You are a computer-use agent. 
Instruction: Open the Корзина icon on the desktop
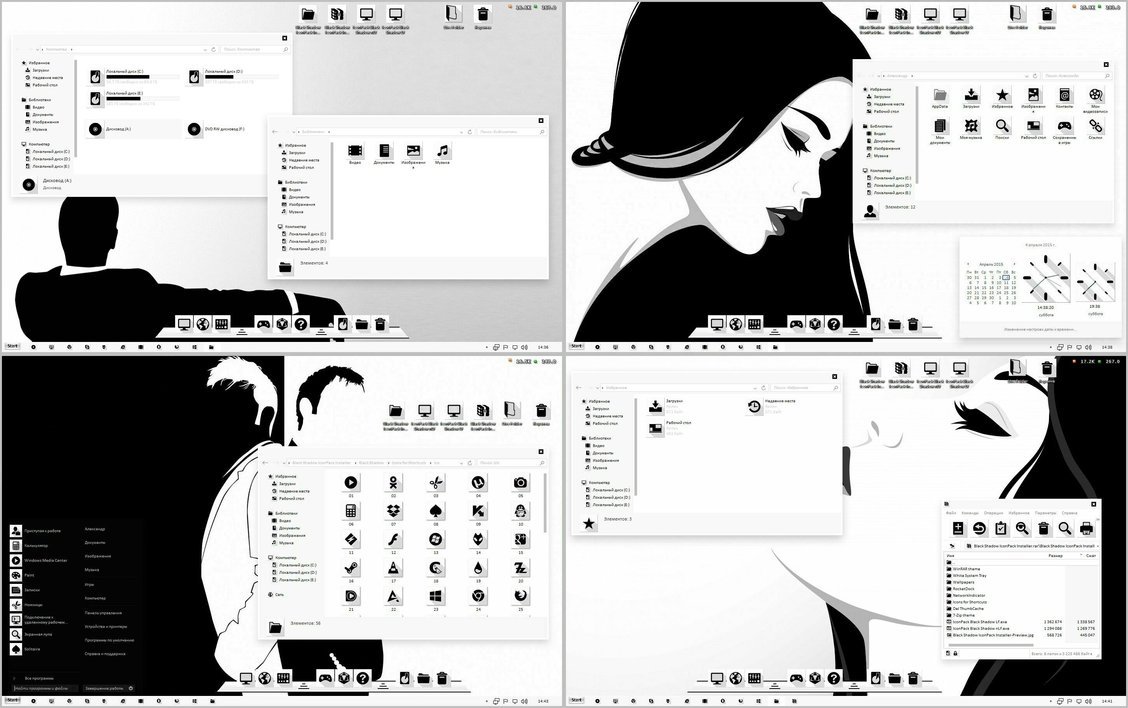point(481,16)
